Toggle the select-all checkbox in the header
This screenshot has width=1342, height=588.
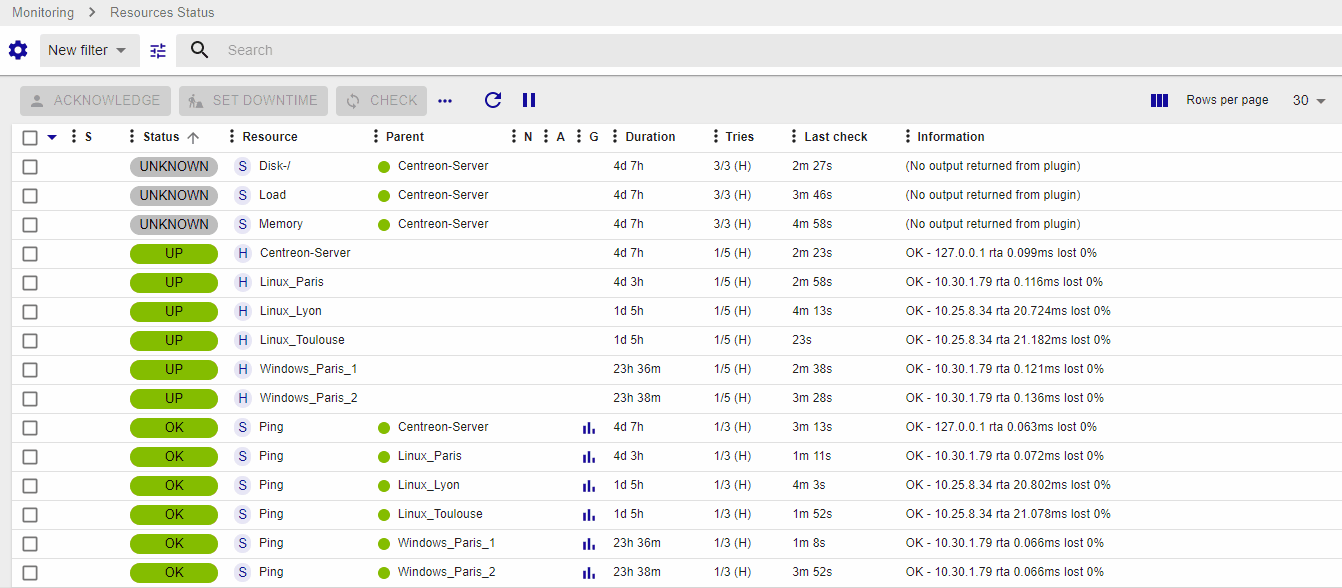tap(30, 138)
